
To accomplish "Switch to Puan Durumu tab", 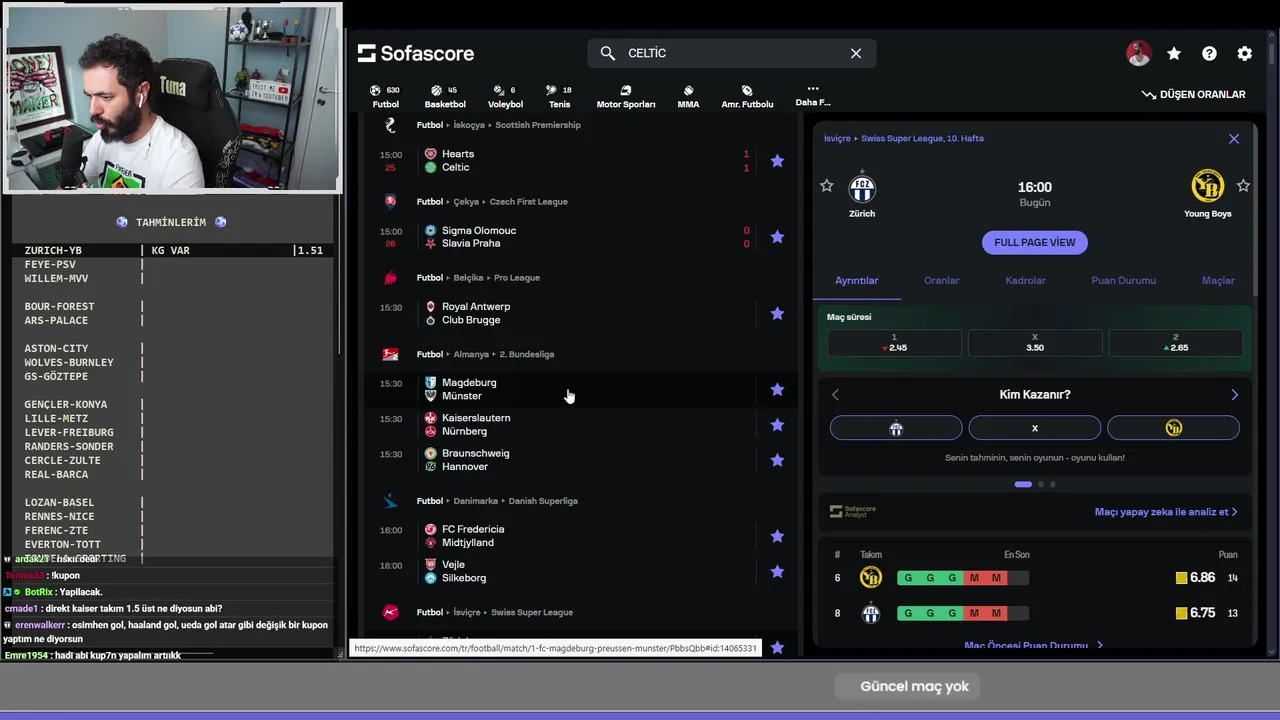I will coord(1124,281).
